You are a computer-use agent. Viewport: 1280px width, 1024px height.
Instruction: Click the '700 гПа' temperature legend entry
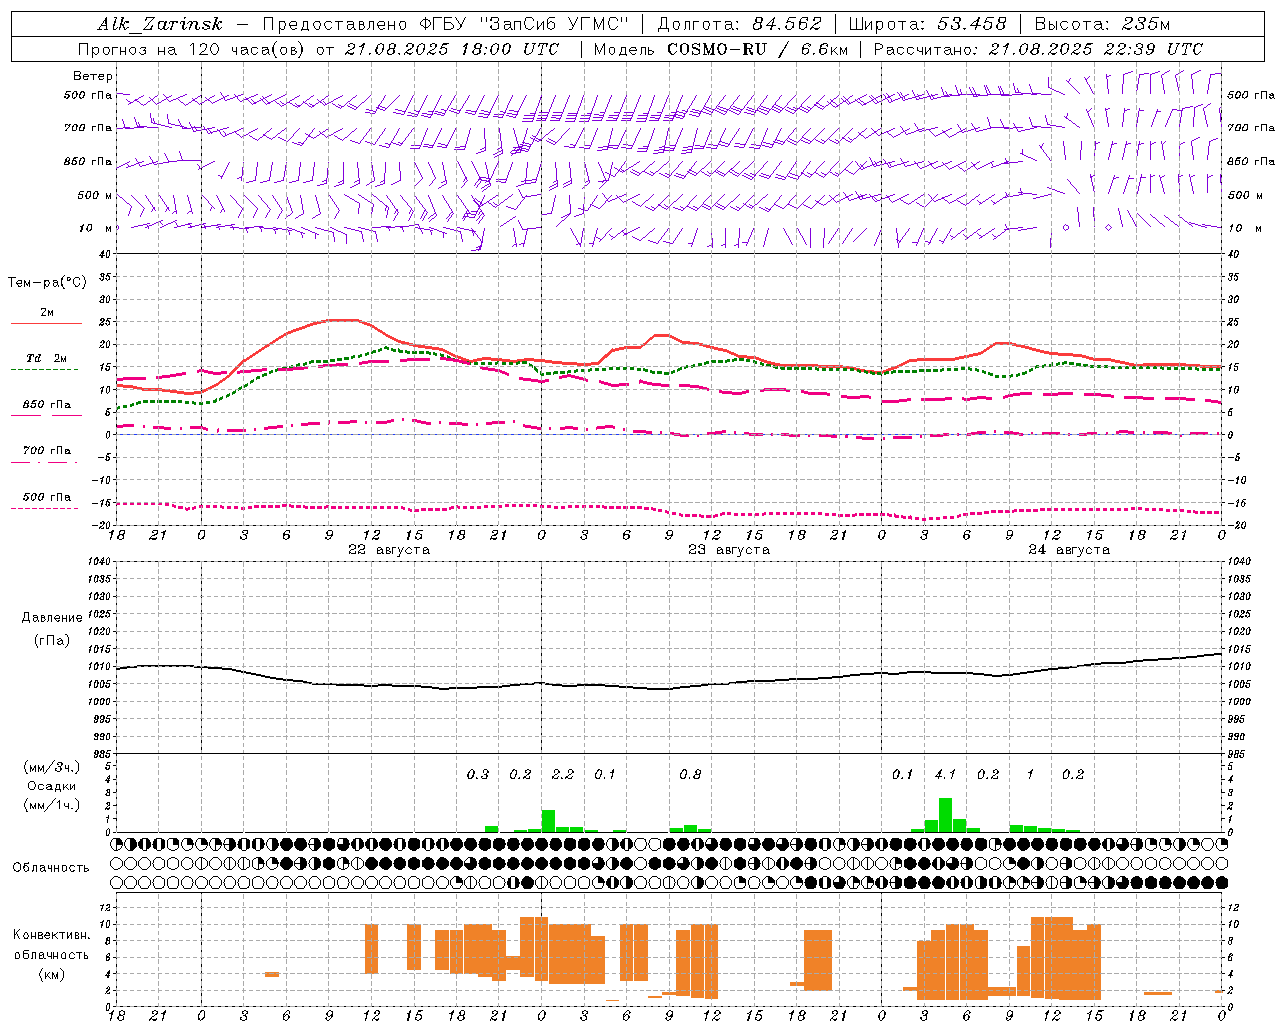[47, 451]
